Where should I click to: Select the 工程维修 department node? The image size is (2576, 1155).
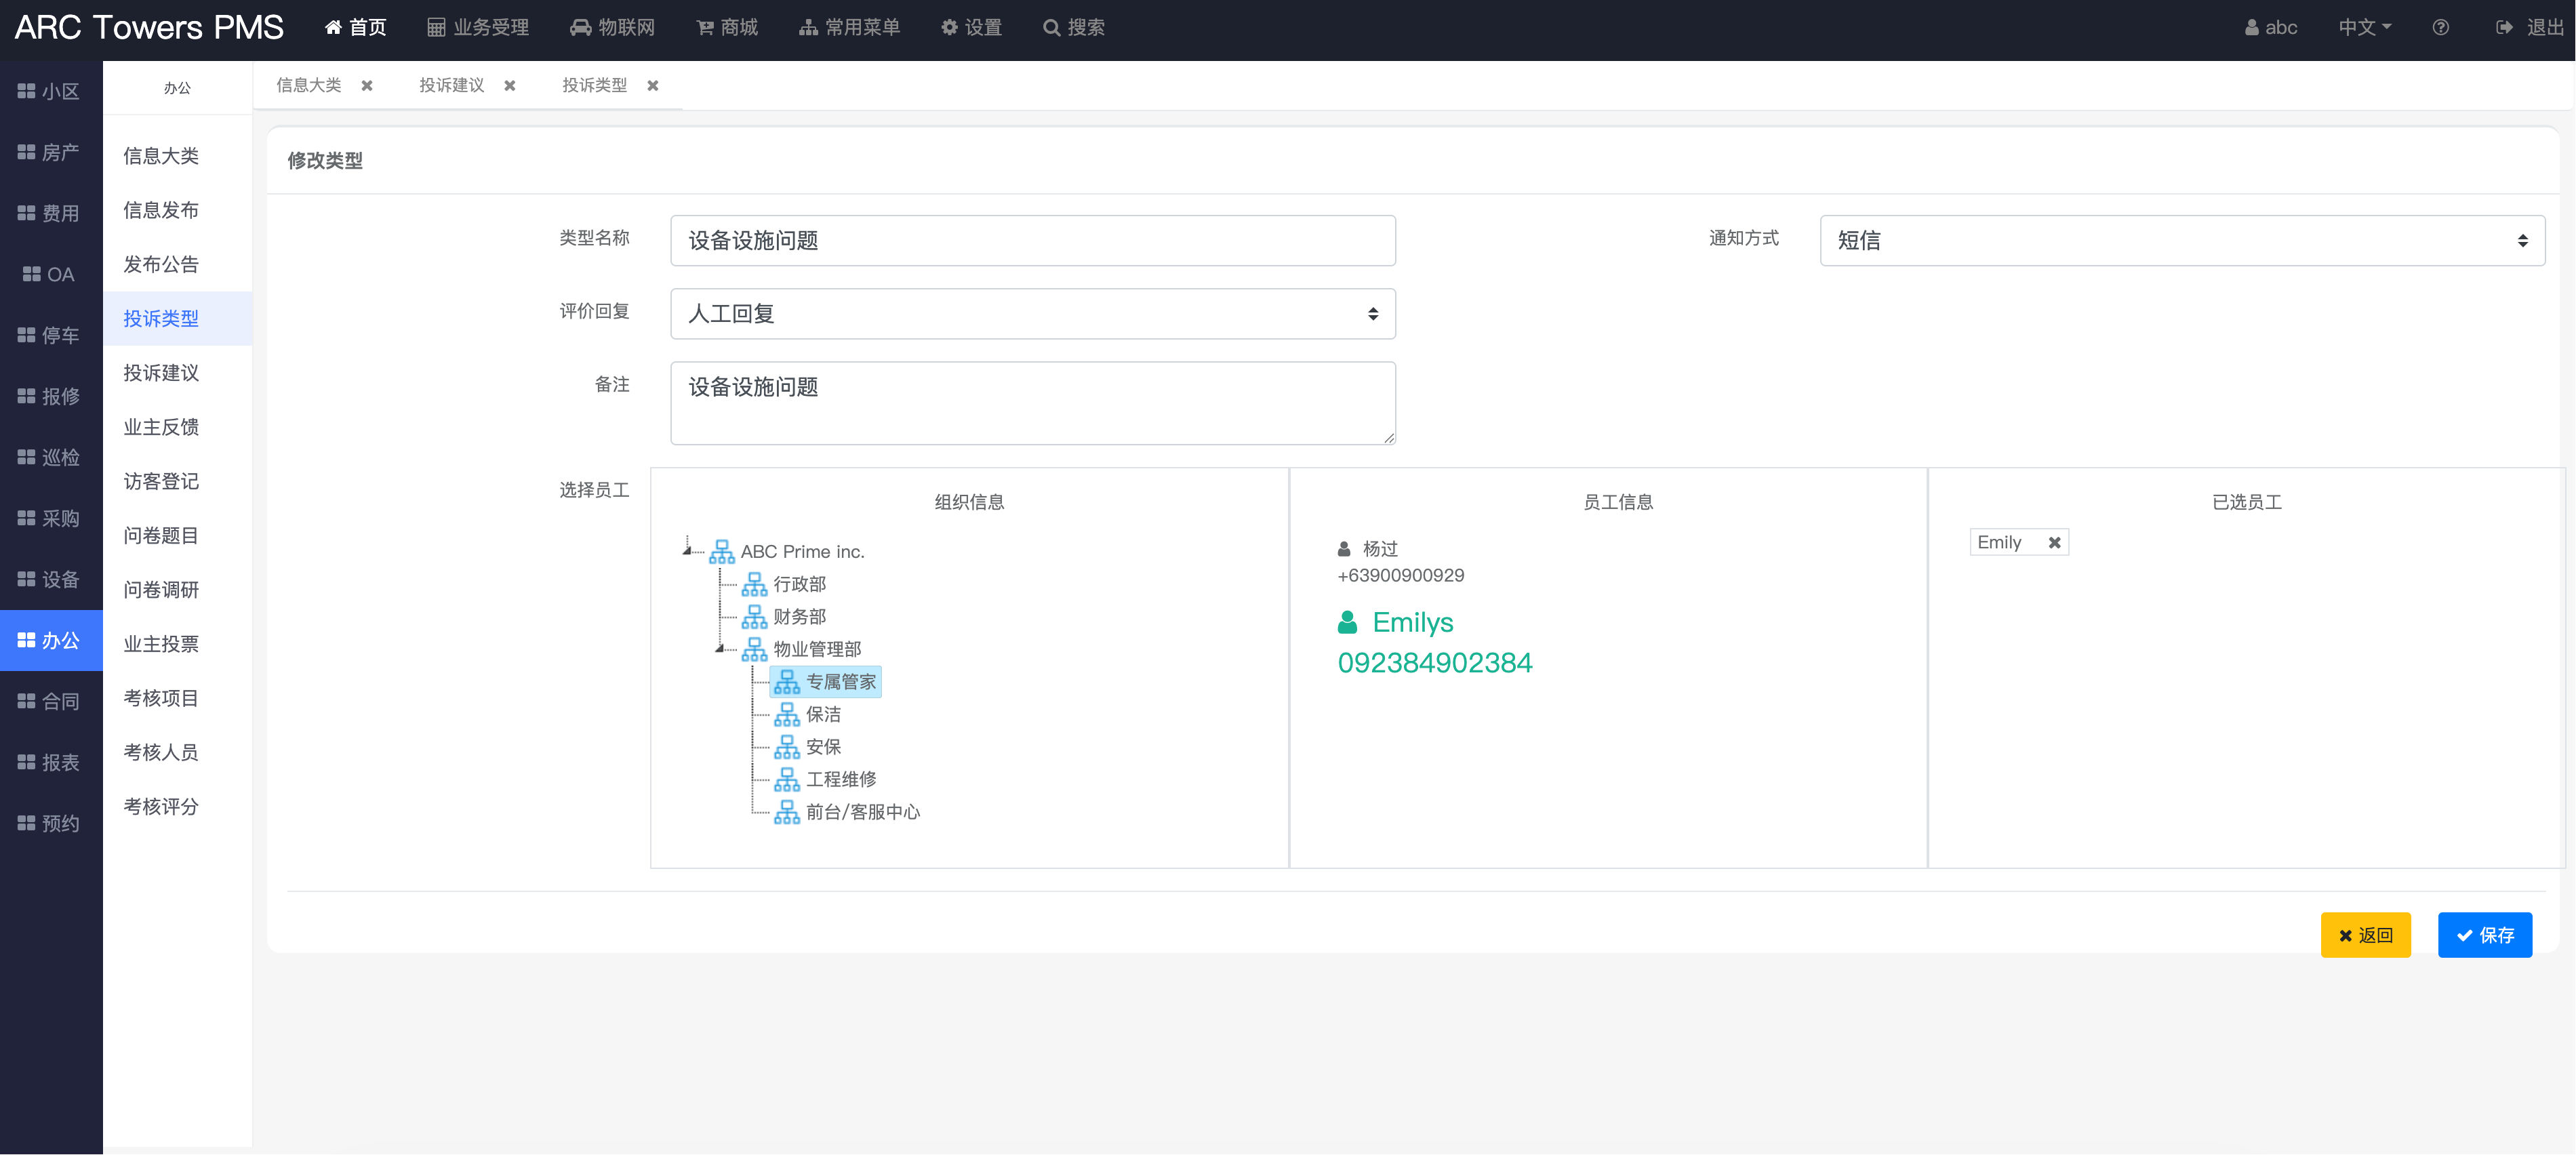(840, 779)
